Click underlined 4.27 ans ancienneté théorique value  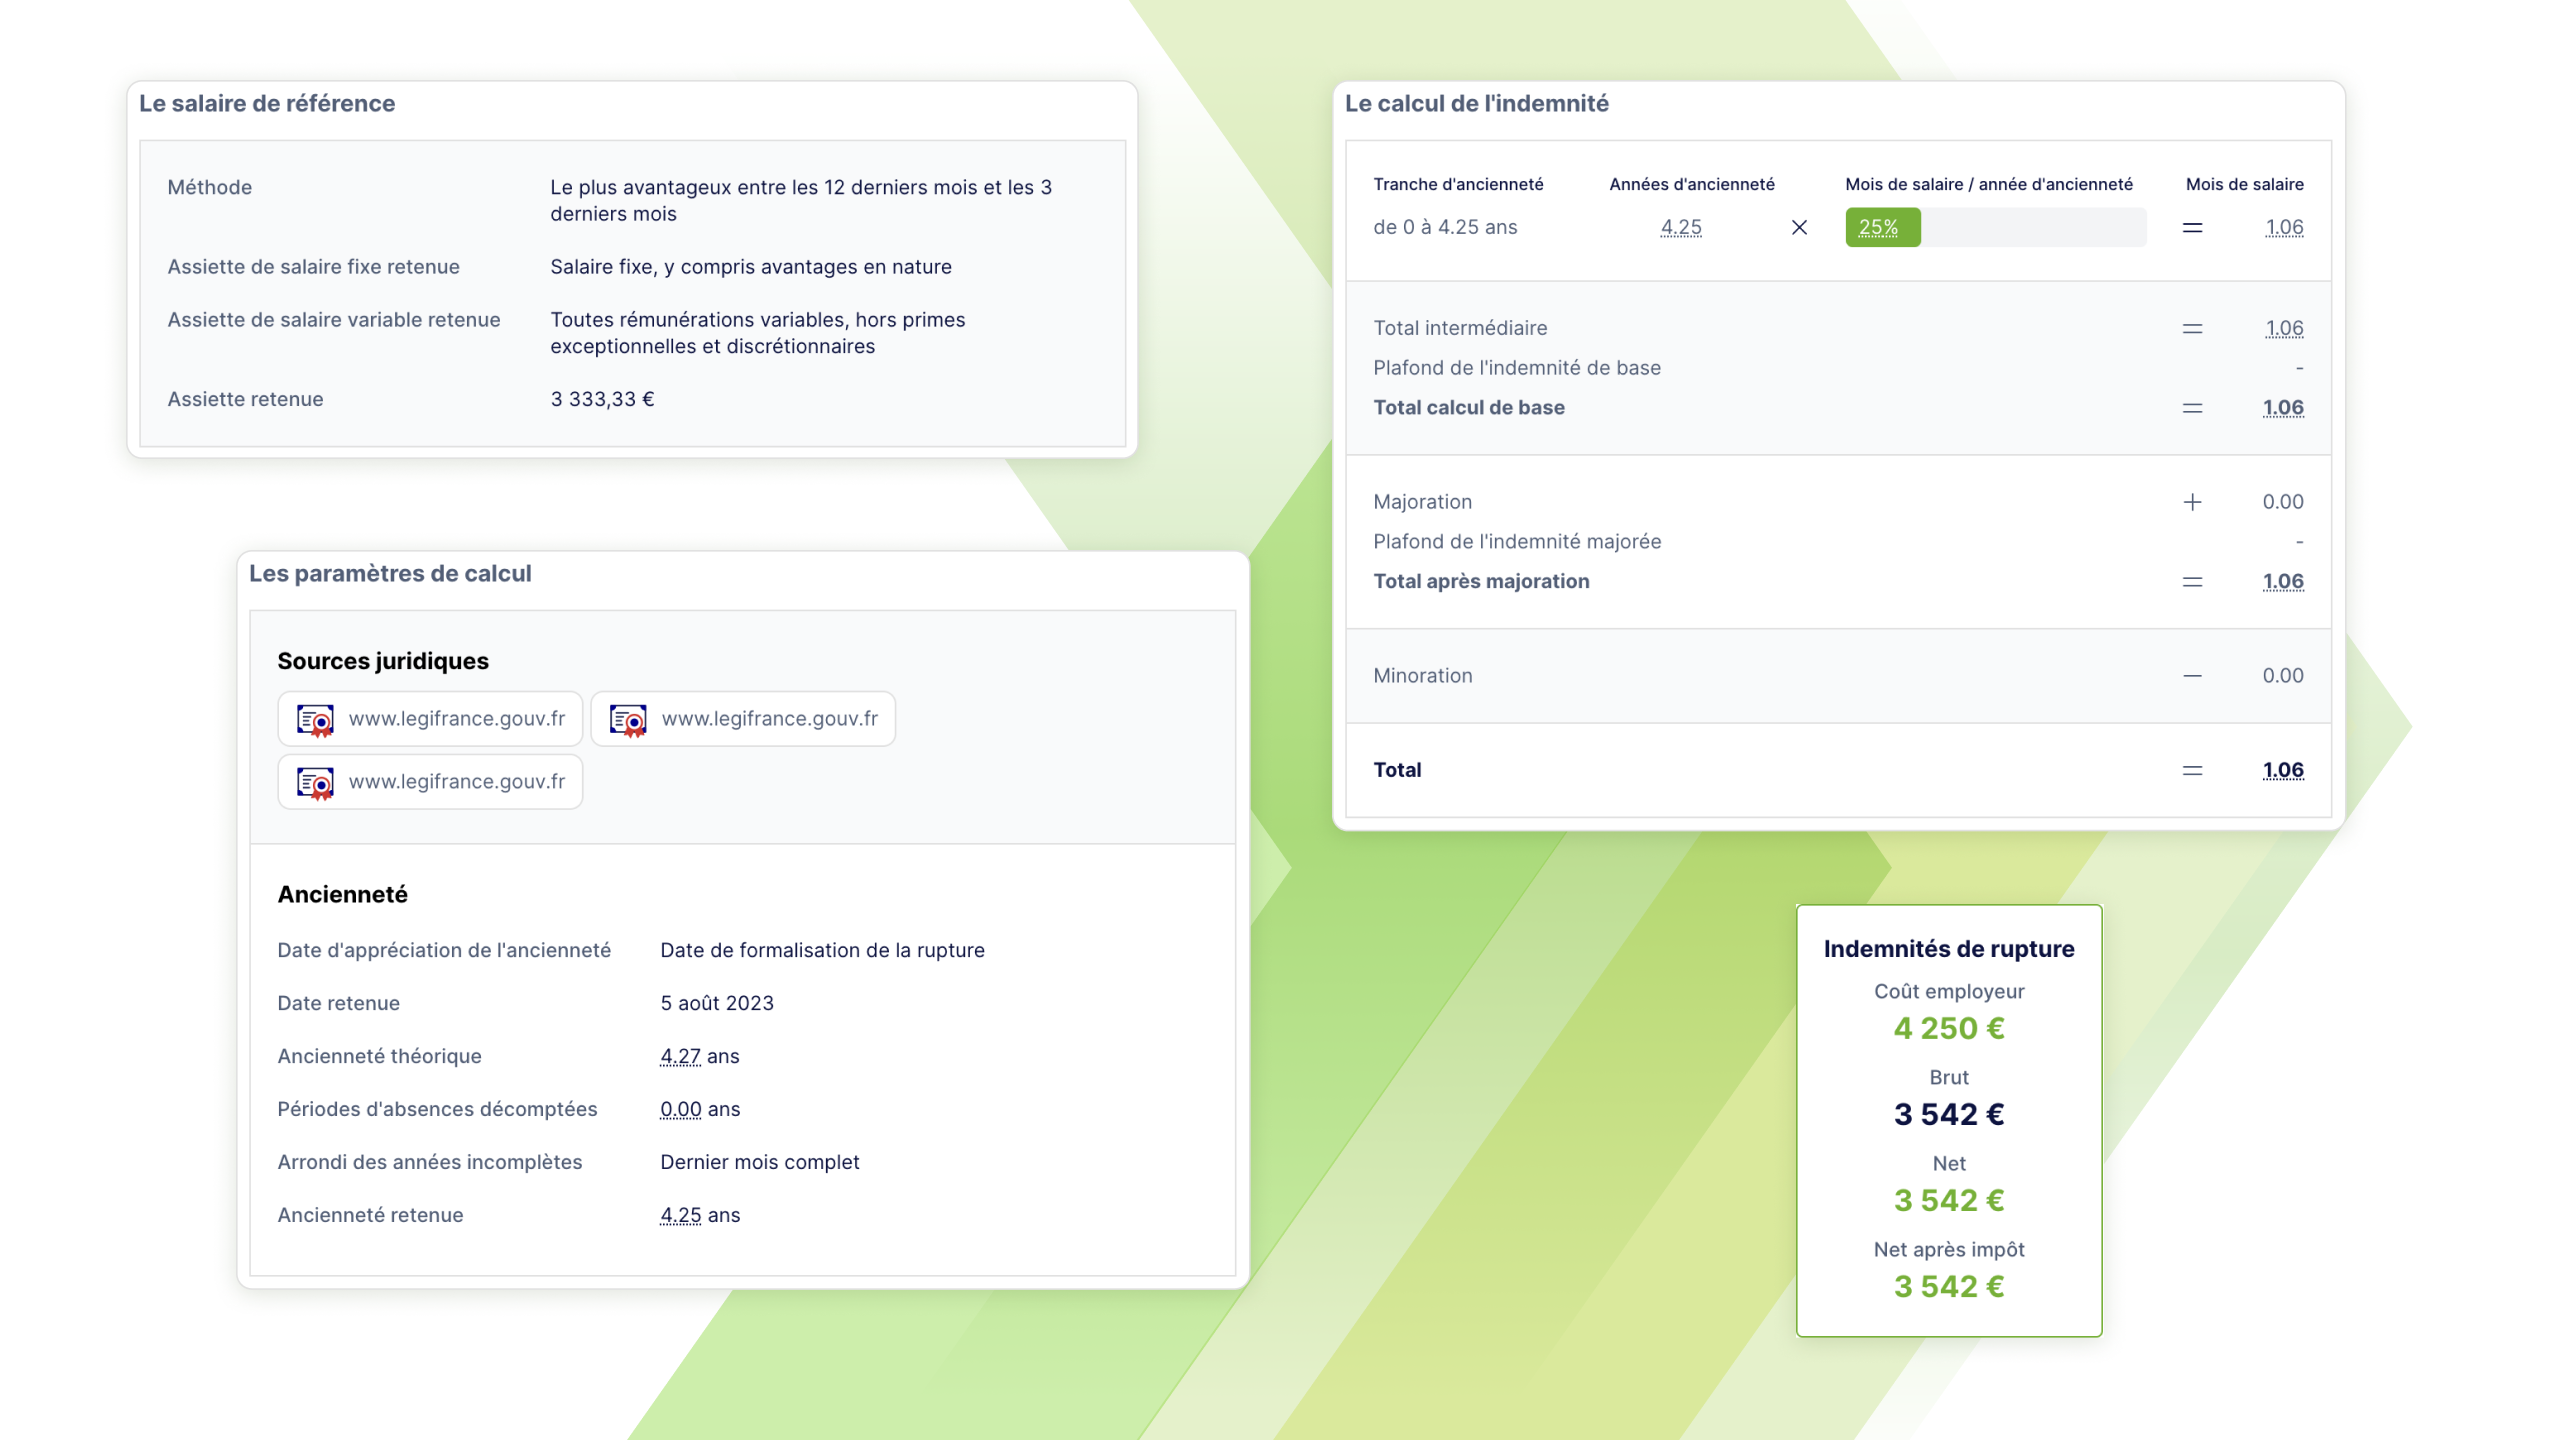point(680,1057)
